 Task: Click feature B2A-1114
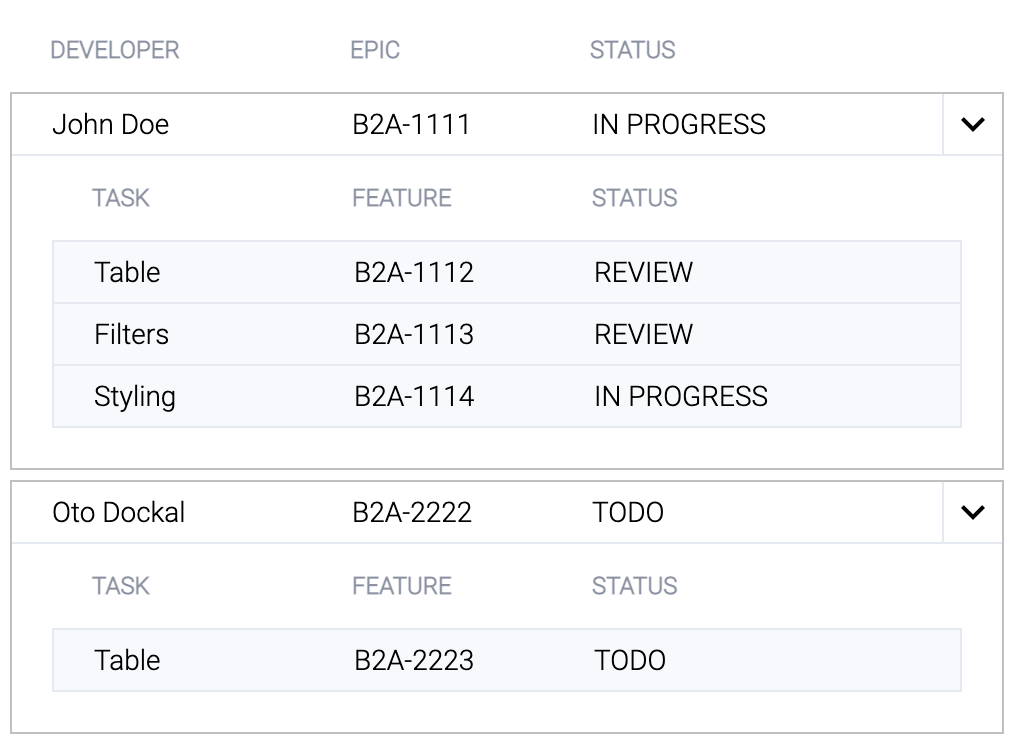[414, 396]
